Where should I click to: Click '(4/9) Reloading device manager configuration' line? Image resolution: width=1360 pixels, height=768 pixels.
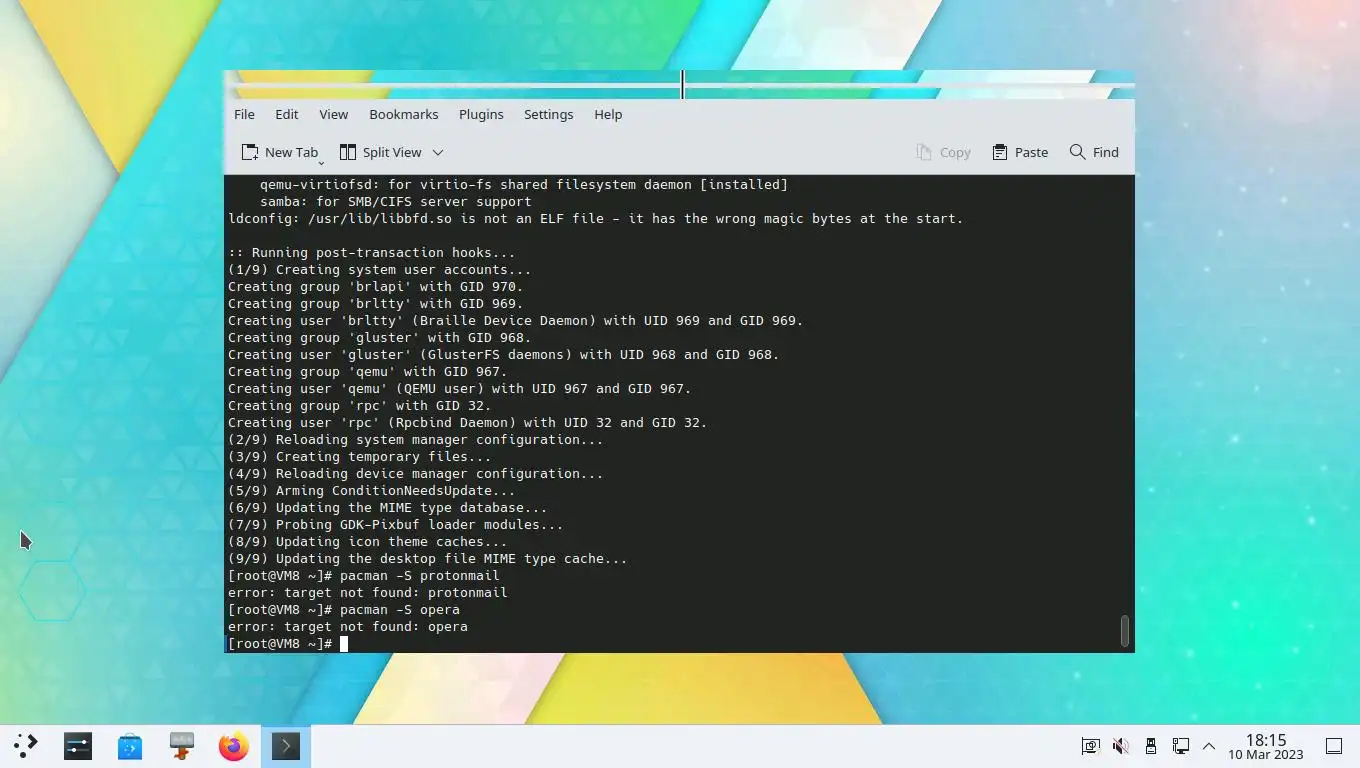click(x=416, y=474)
